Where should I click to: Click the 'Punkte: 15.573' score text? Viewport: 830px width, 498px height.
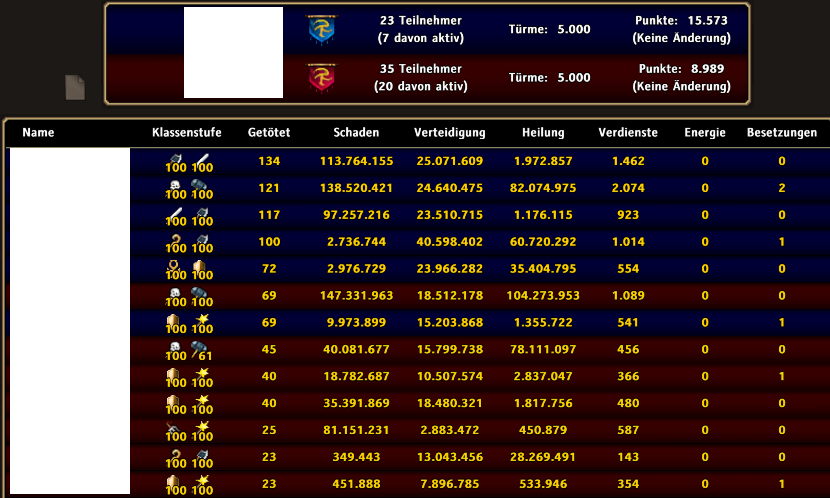pos(681,20)
